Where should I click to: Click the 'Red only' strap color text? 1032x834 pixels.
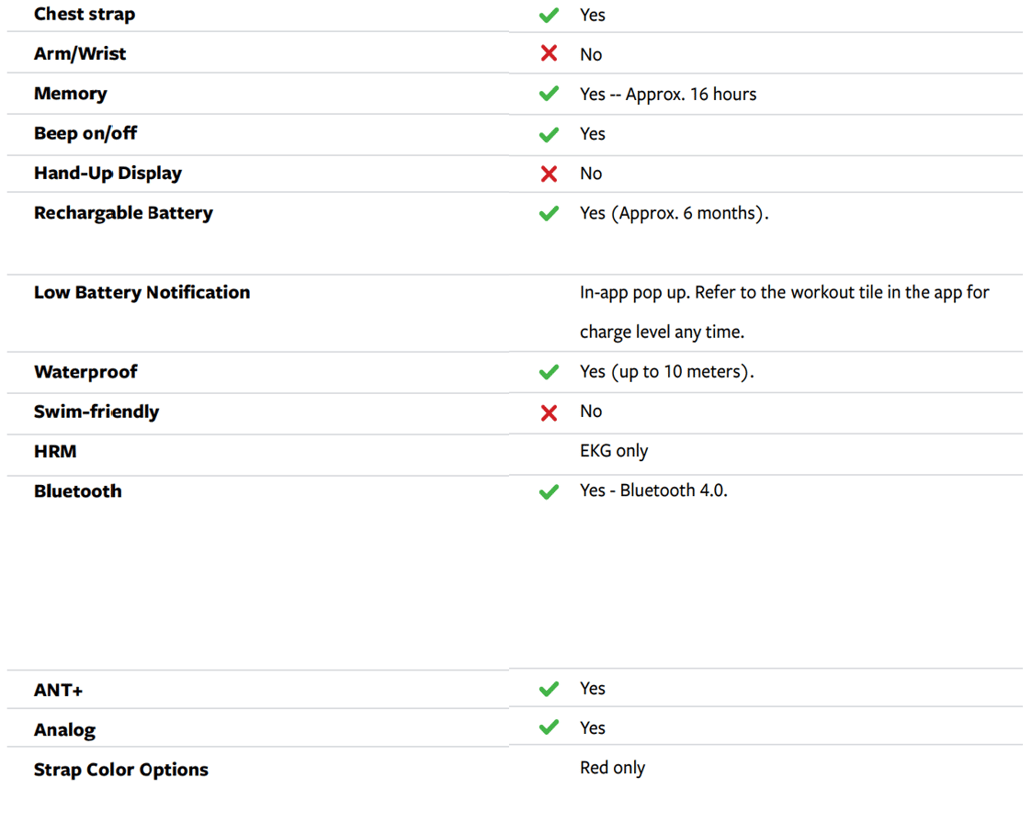click(x=612, y=768)
